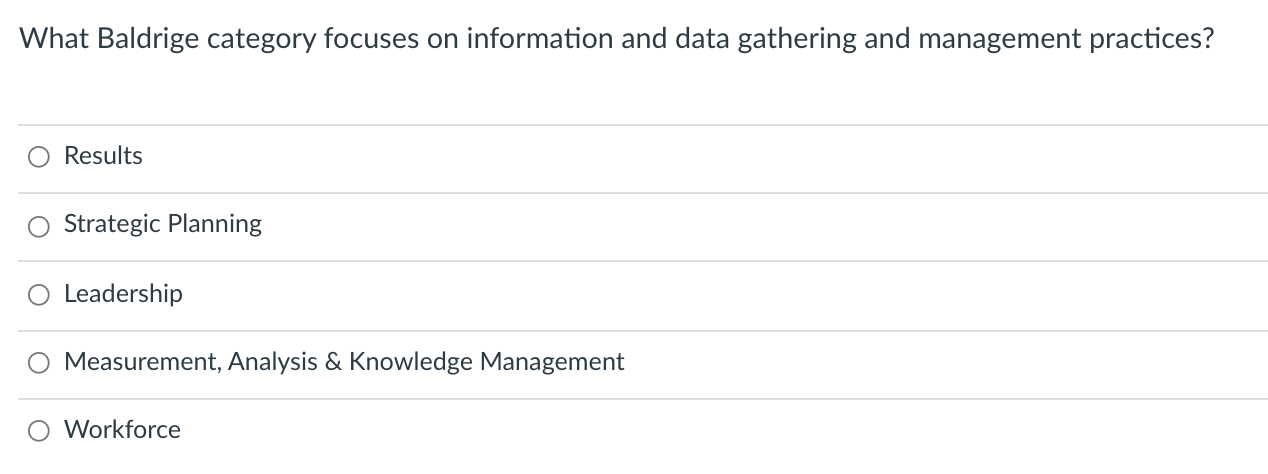
Task: Pick the Measurement, Analysis & Knowledge Management radio
Action: point(38,363)
